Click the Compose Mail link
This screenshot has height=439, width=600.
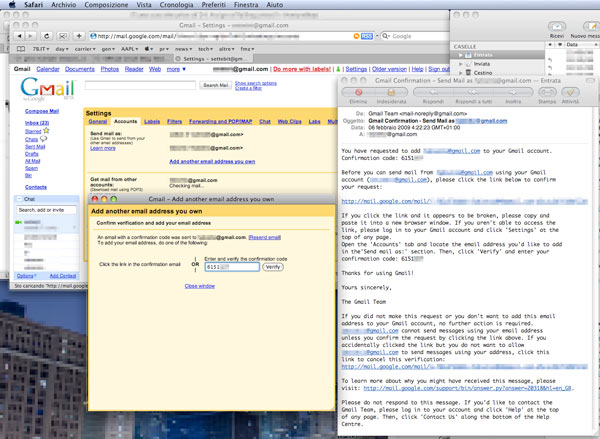[42, 111]
